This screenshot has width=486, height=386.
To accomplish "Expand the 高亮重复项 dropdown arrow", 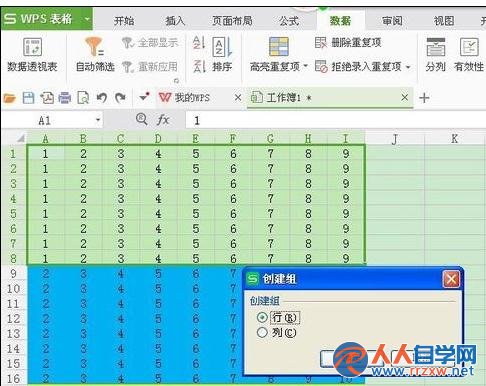I will pyautogui.click(x=305, y=66).
